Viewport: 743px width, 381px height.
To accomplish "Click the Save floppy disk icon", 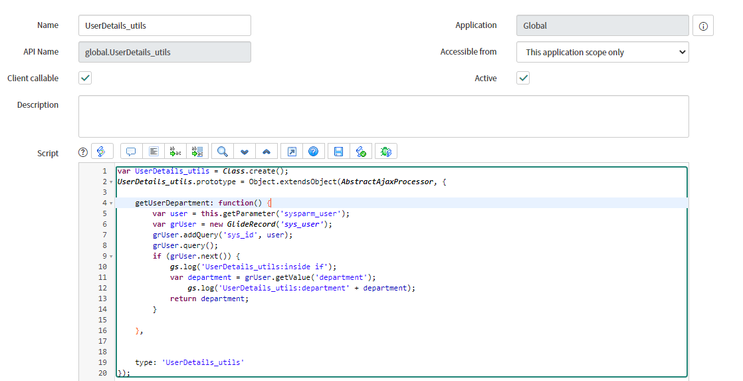I will click(x=338, y=152).
